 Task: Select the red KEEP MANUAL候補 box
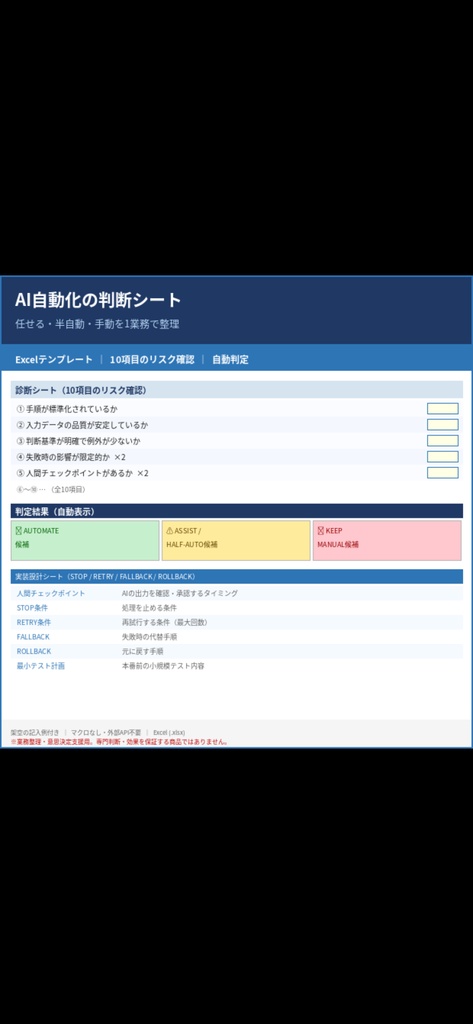pos(387,540)
